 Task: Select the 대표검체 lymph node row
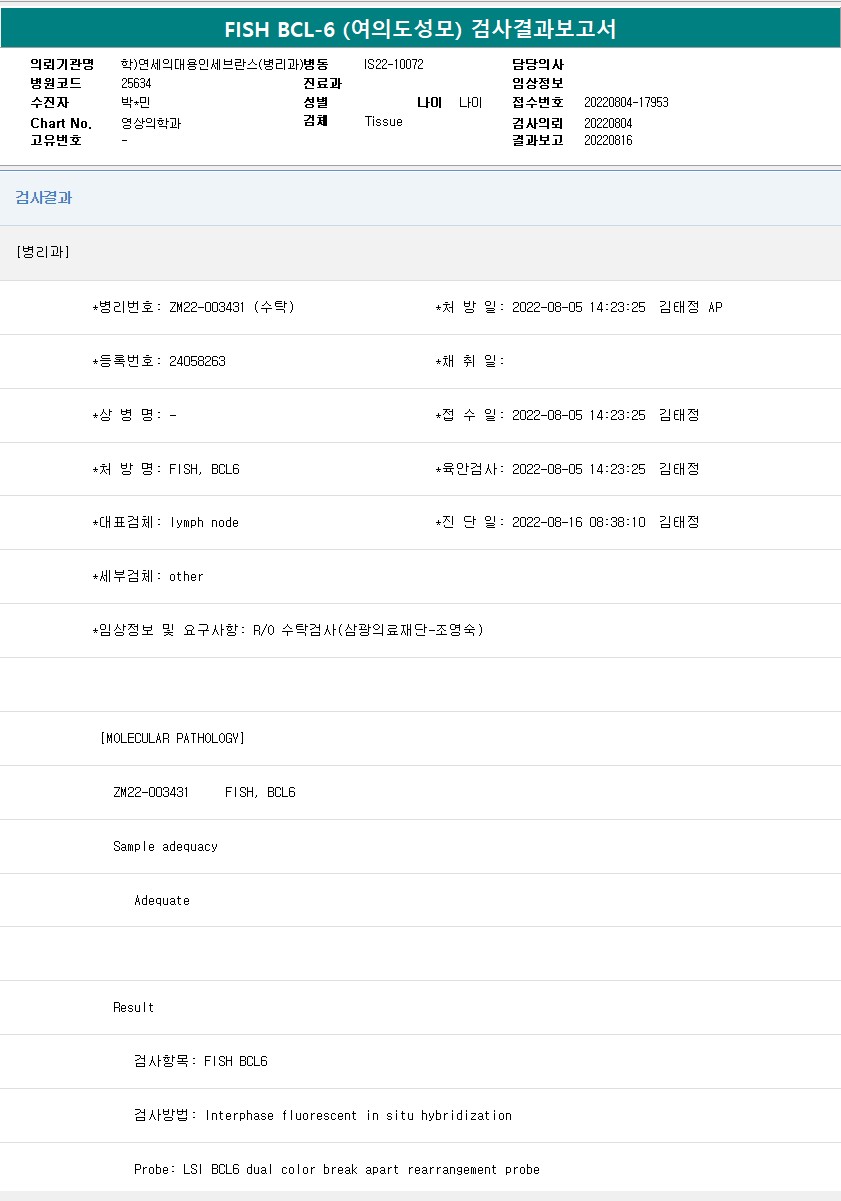tap(166, 522)
